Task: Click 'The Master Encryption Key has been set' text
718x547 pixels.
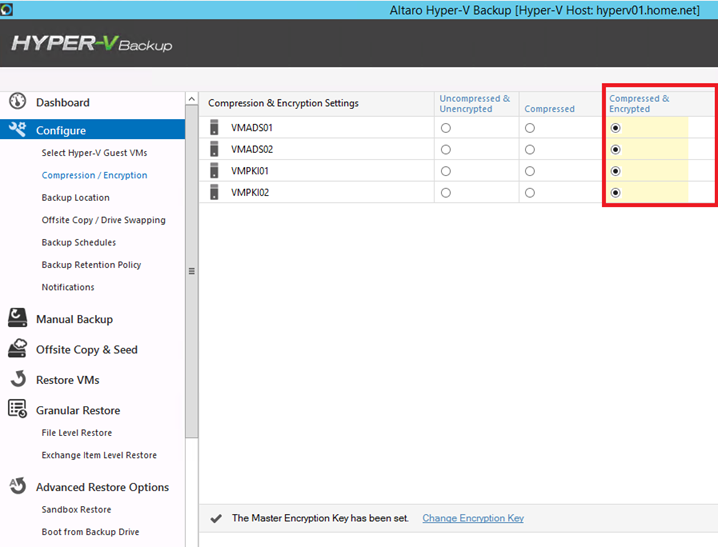Action: 320,518
